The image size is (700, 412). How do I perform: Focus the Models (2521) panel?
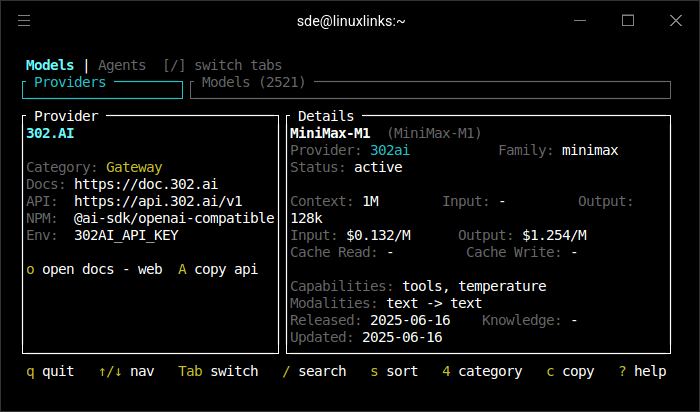(429, 90)
